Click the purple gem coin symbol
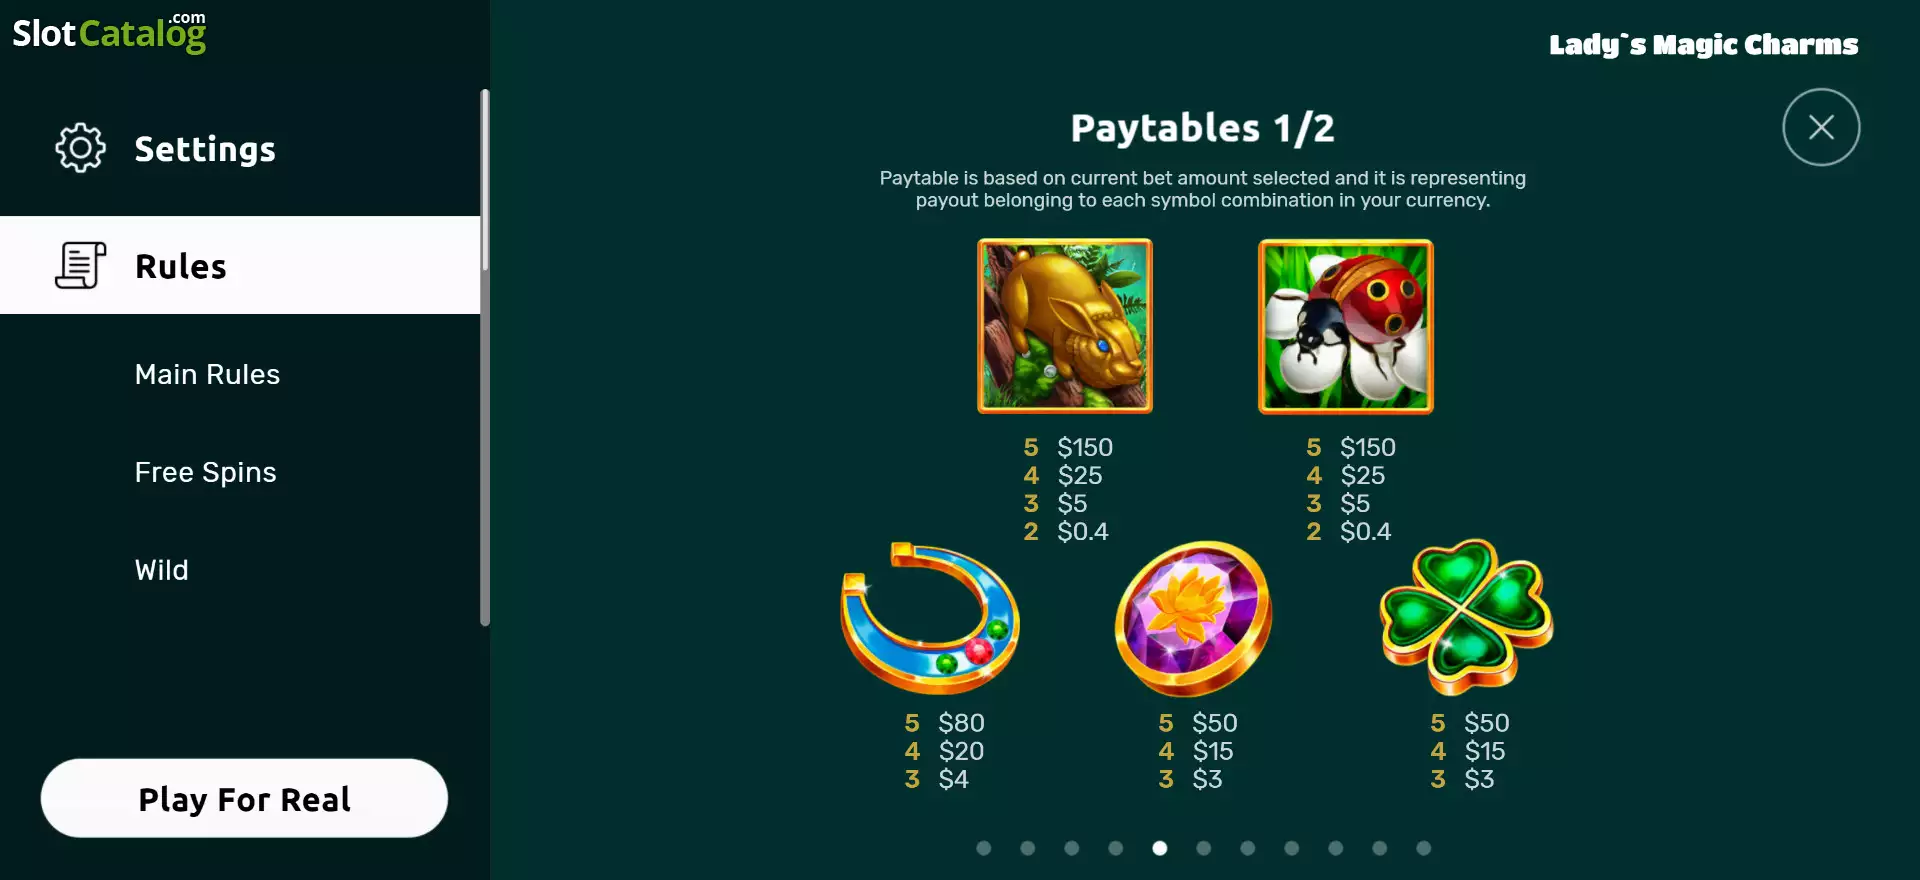The width and height of the screenshot is (1920, 880). [x=1193, y=618]
